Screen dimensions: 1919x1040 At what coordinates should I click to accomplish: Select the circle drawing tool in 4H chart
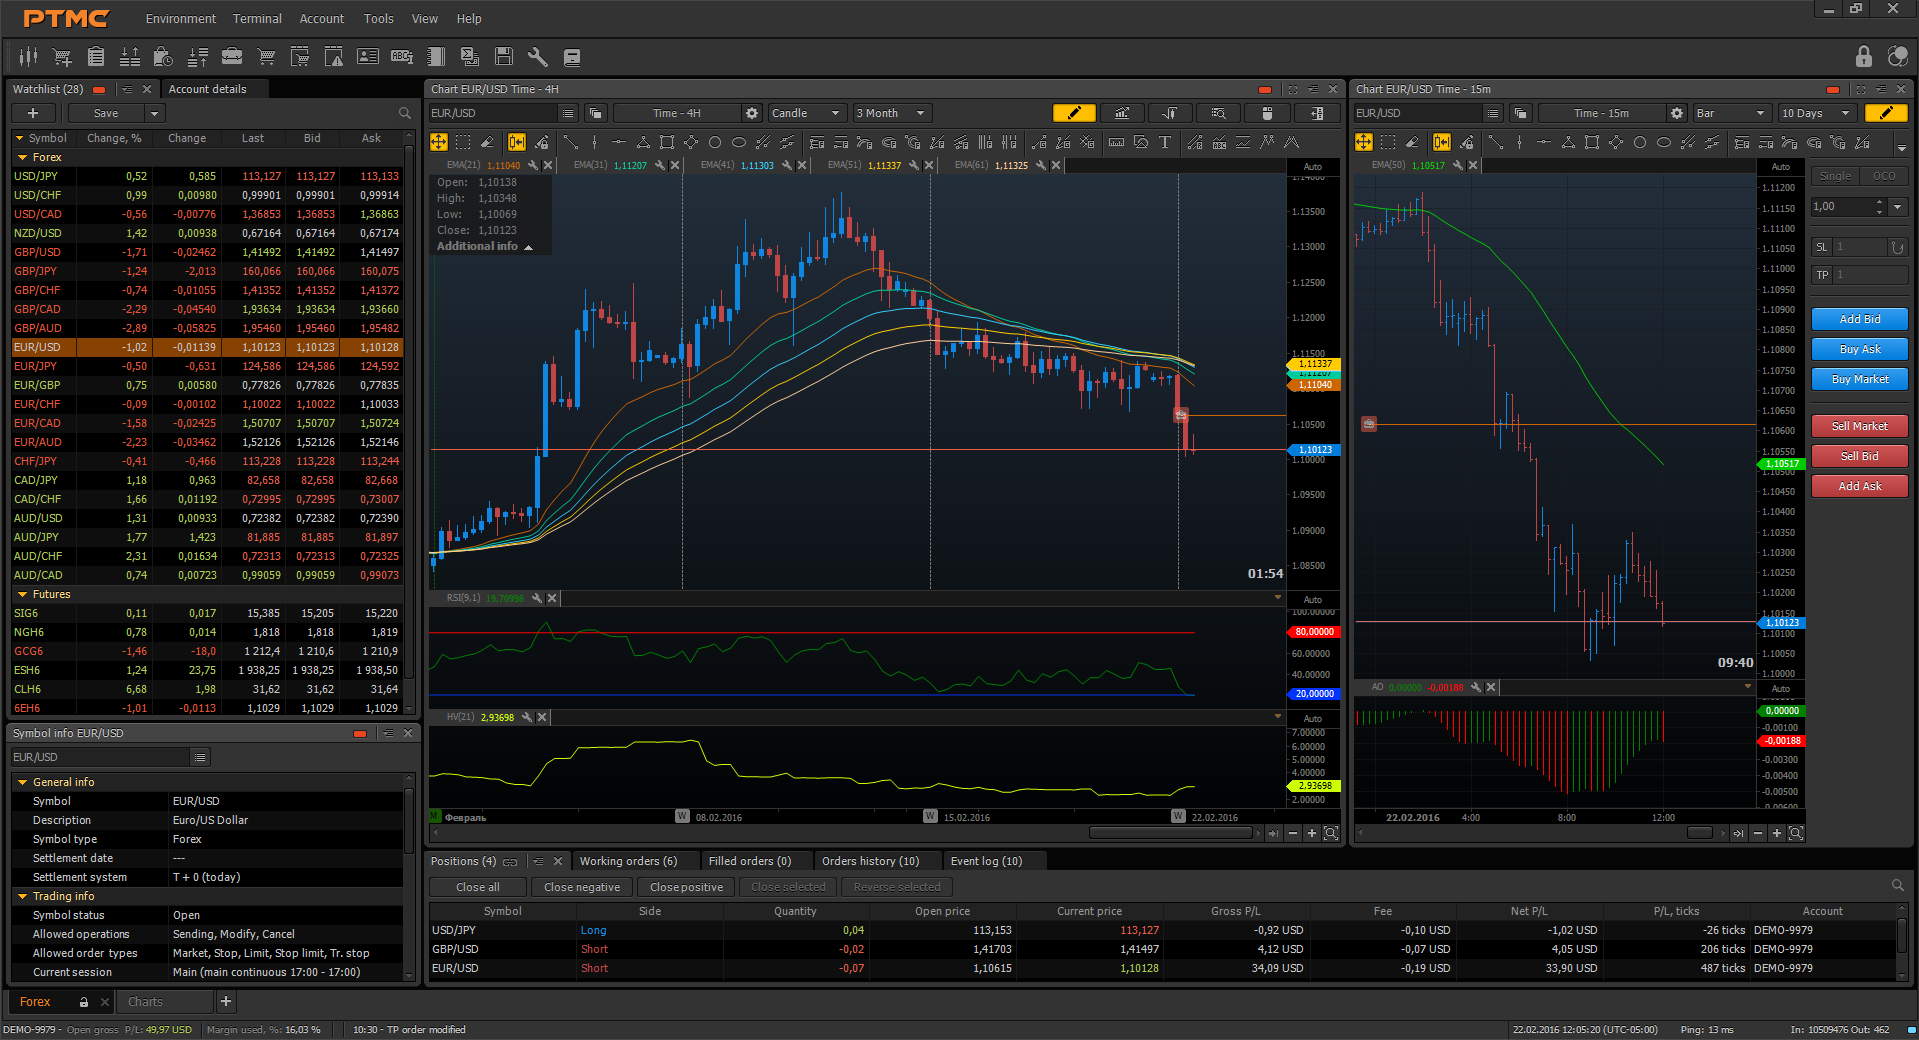point(715,142)
